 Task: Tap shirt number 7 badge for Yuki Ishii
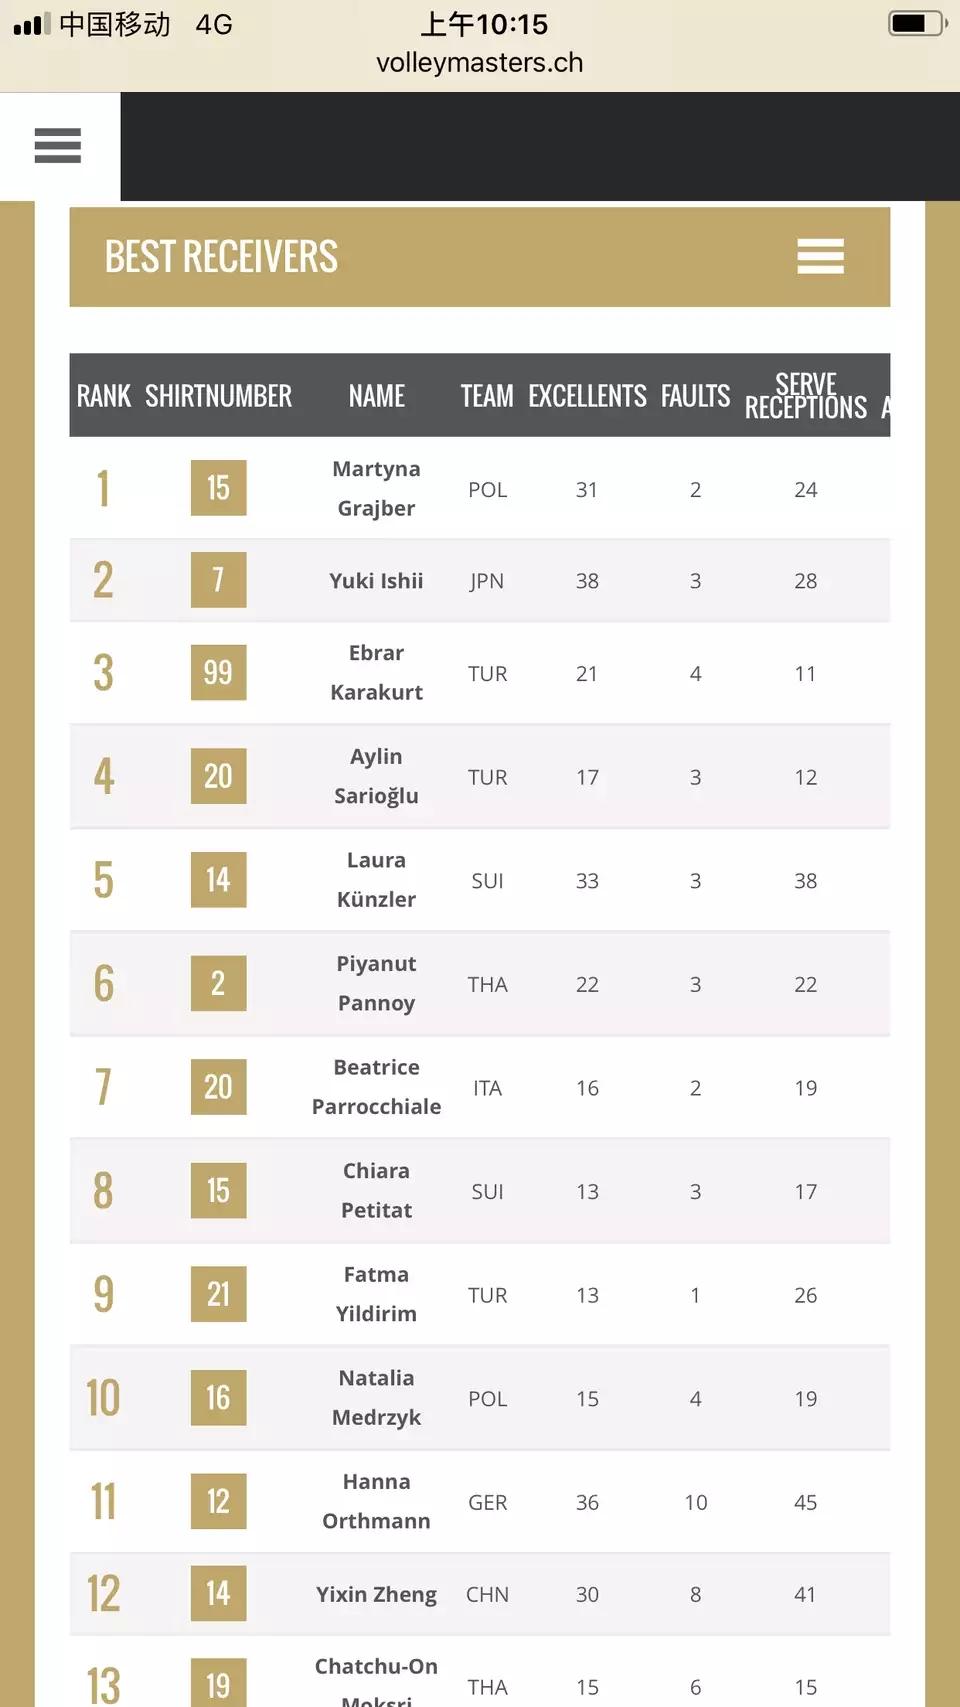point(218,580)
